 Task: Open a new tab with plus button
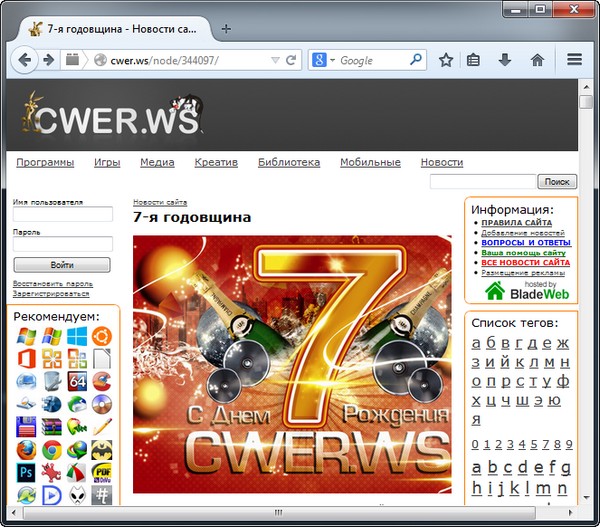coord(226,29)
